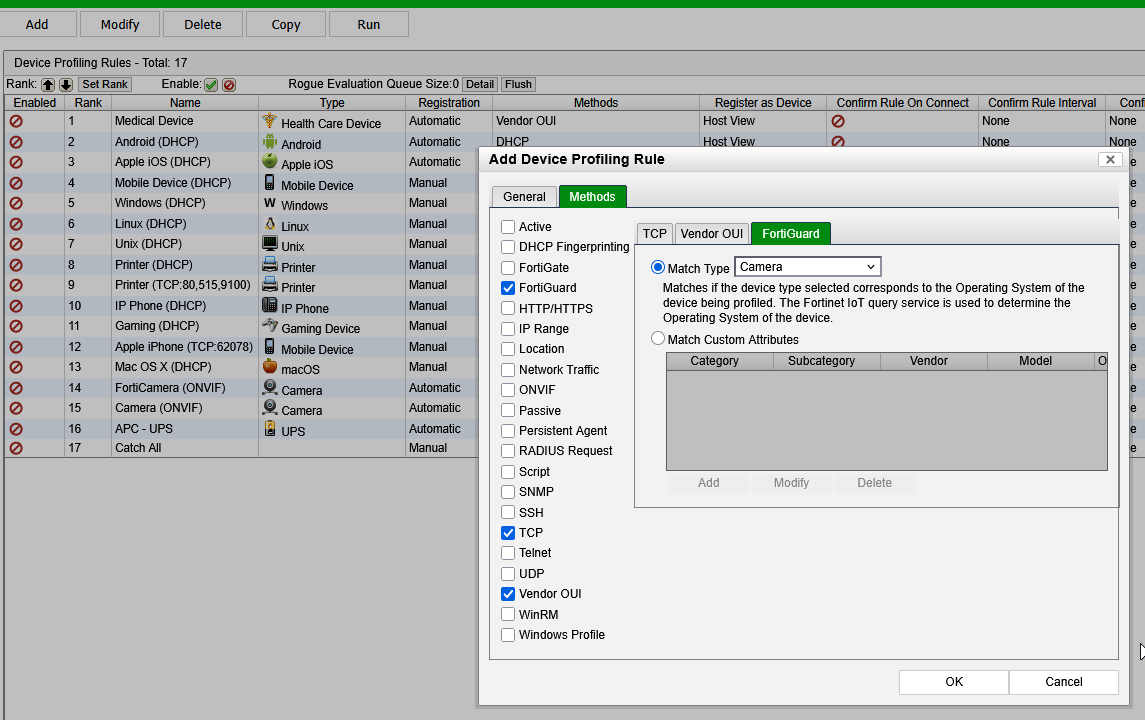Check DHCP Fingerprinting method

click(x=508, y=248)
